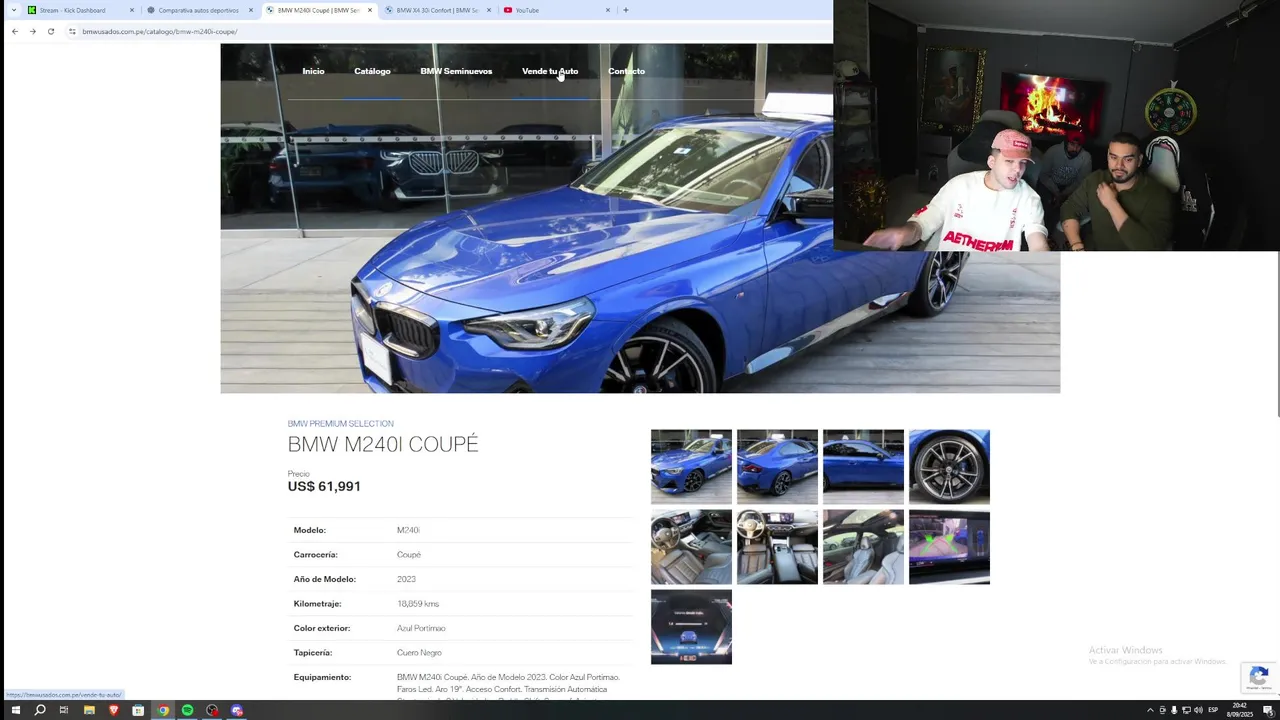Open BMW Seminuevos nav link
Screen dimensions: 1280x720
[456, 71]
